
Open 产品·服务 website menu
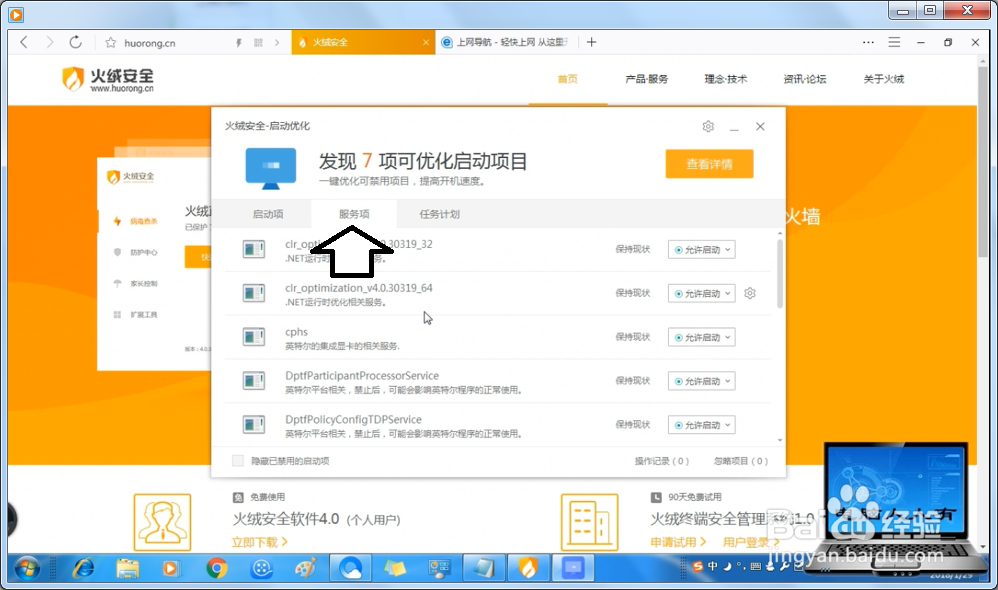pyautogui.click(x=647, y=79)
